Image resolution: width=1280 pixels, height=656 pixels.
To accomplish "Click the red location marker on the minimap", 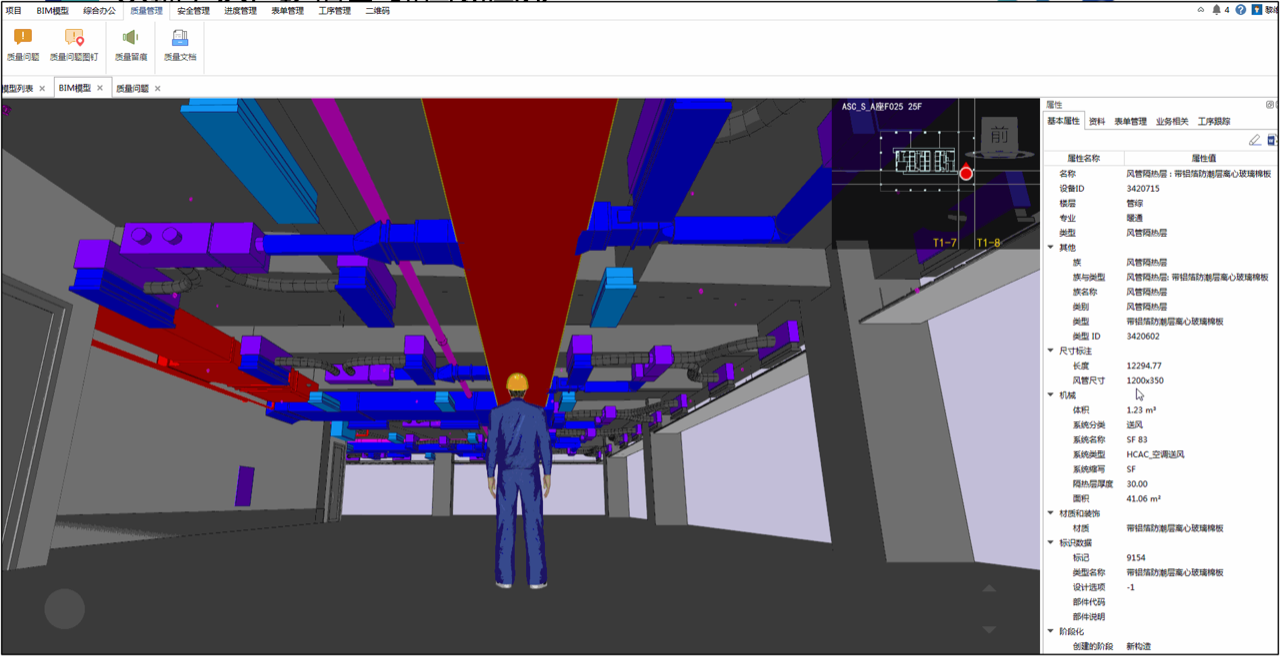I will click(966, 174).
